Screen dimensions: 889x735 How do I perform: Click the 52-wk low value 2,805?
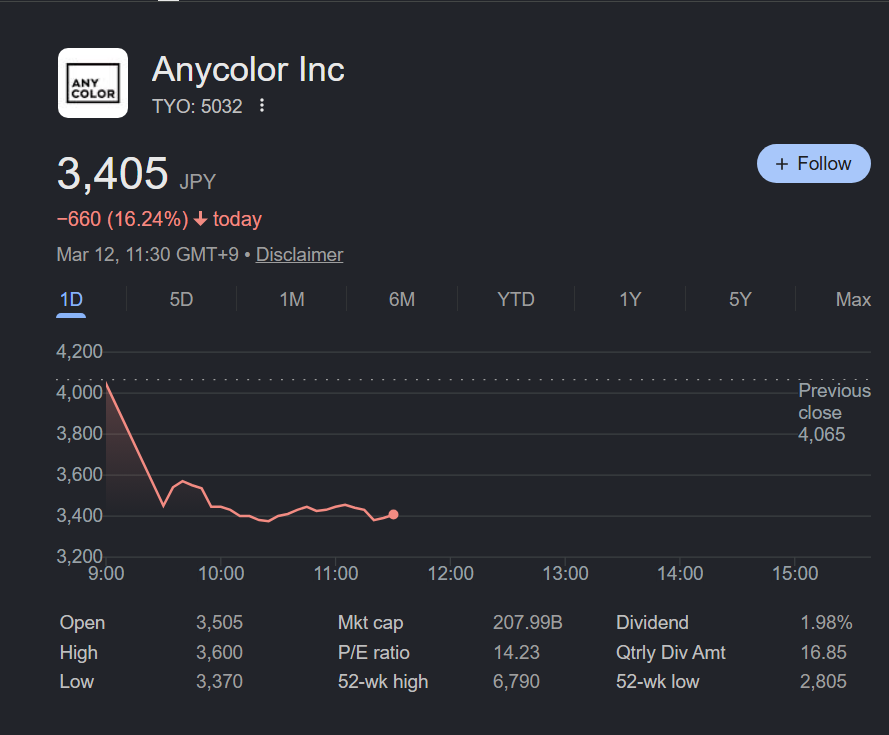click(823, 682)
